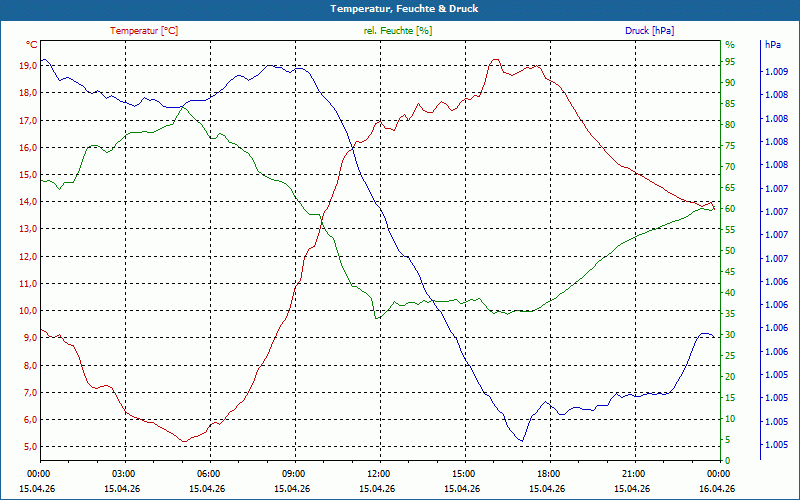
Task: Click the '16.04.26' date label
Action: tap(718, 488)
